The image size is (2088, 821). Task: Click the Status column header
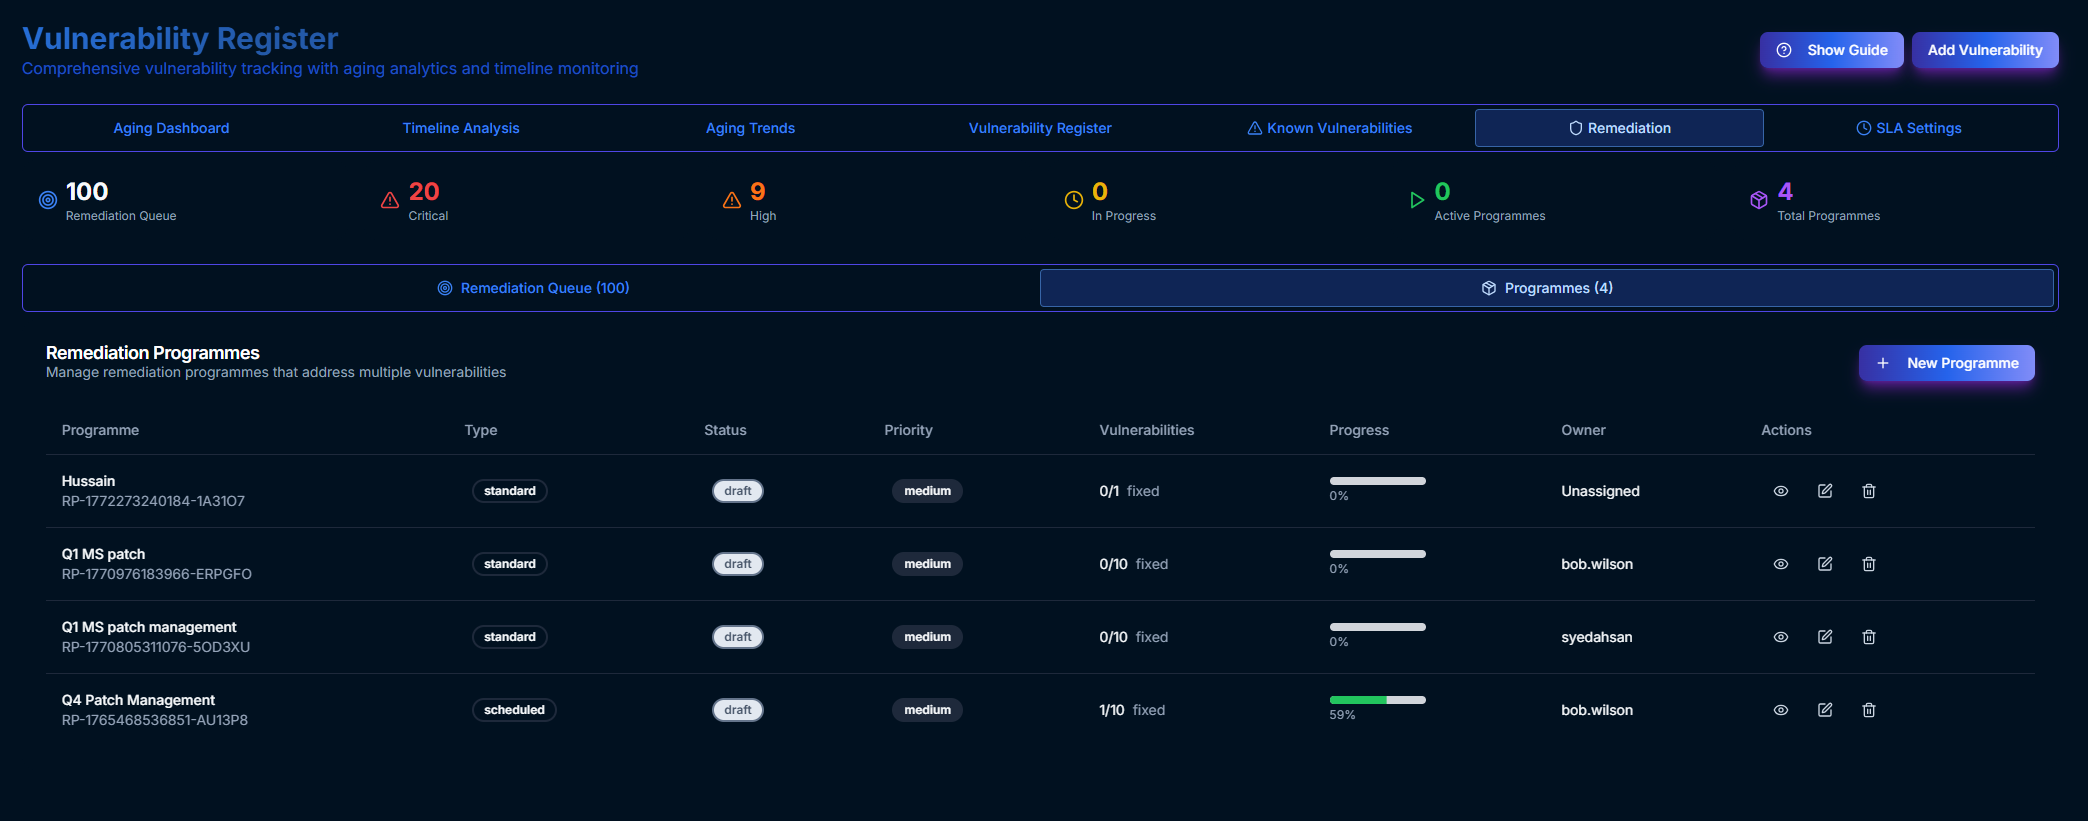tap(725, 430)
